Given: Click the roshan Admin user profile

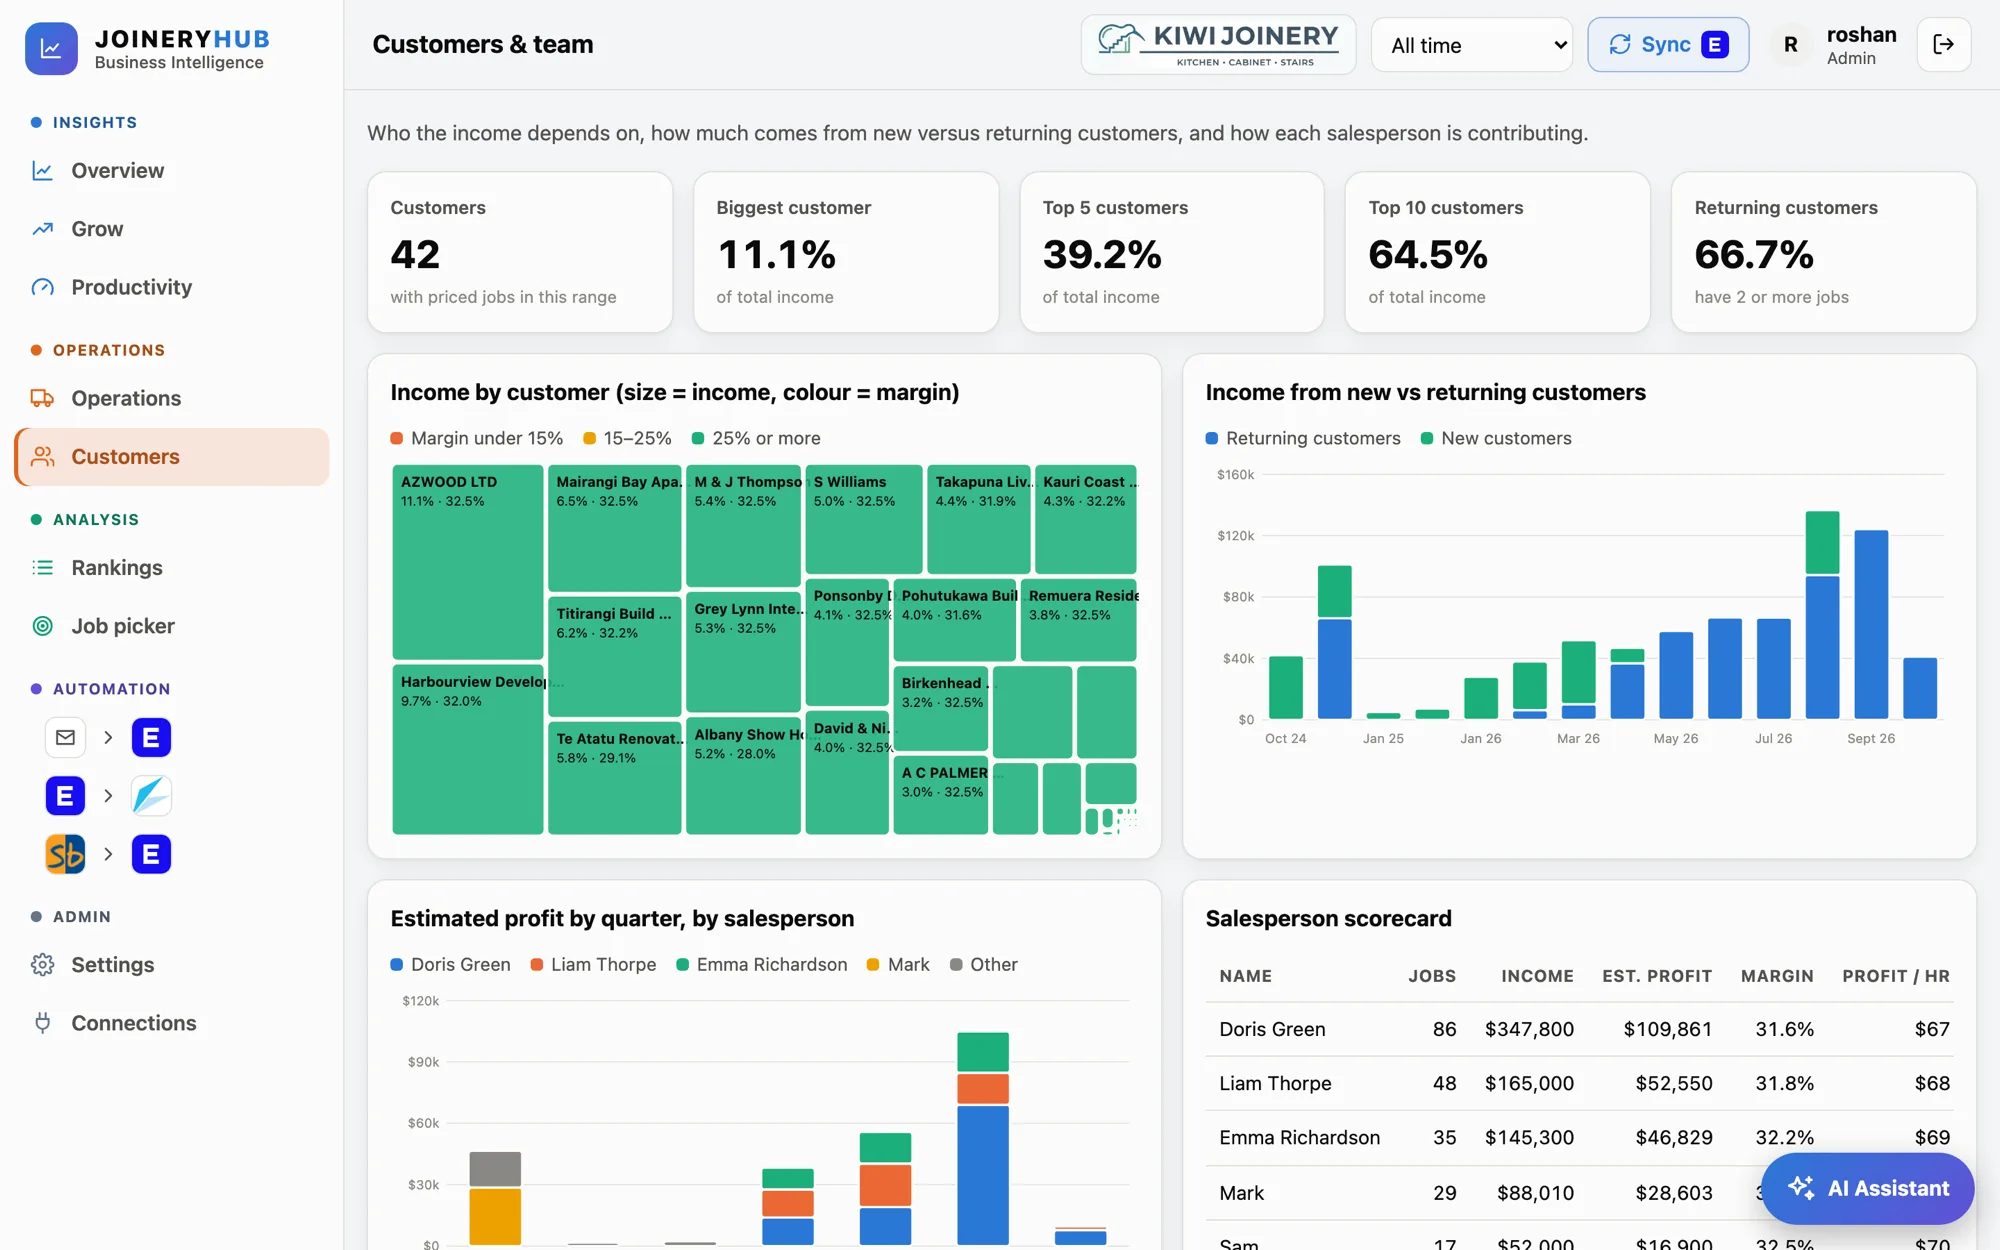Looking at the screenshot, I should (1835, 45).
